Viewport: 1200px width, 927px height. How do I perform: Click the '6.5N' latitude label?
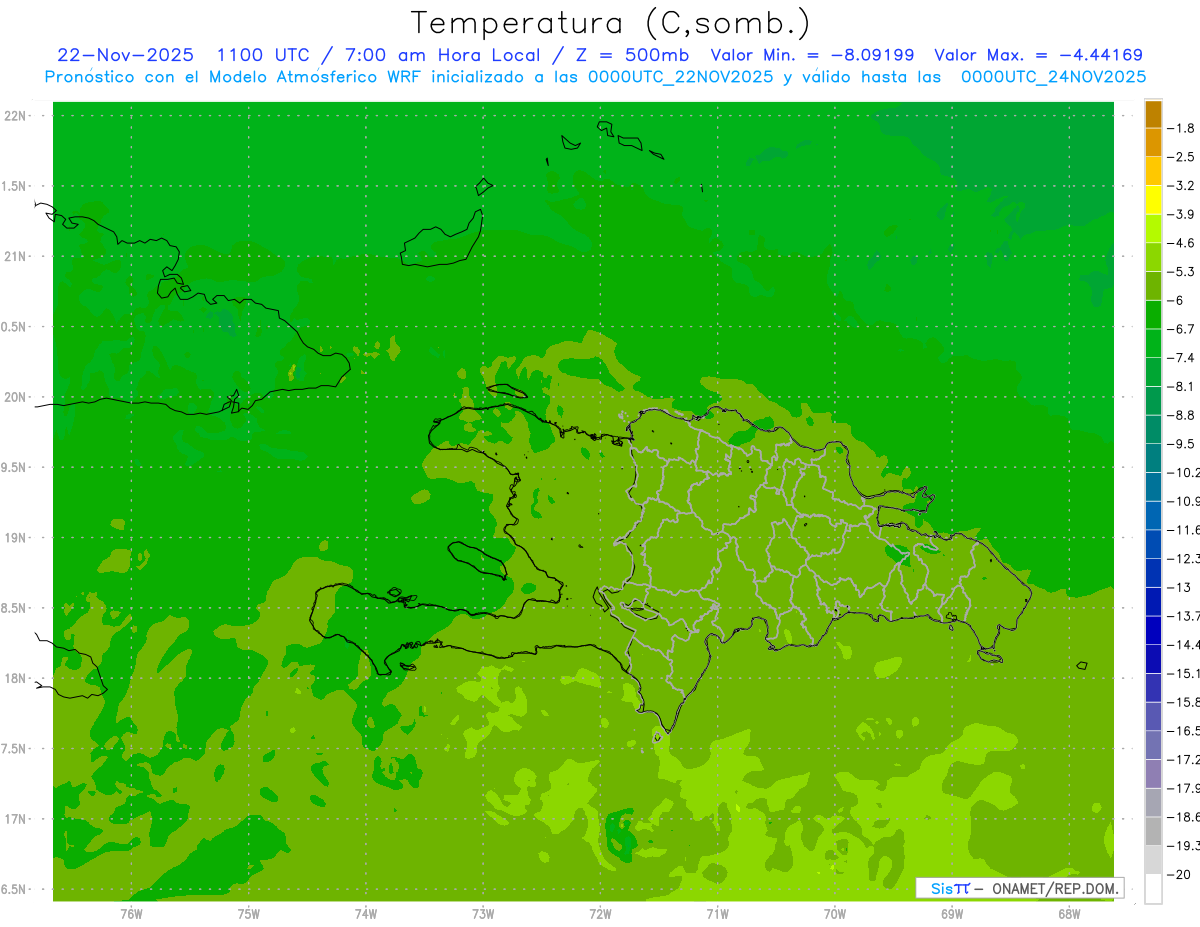[15, 889]
